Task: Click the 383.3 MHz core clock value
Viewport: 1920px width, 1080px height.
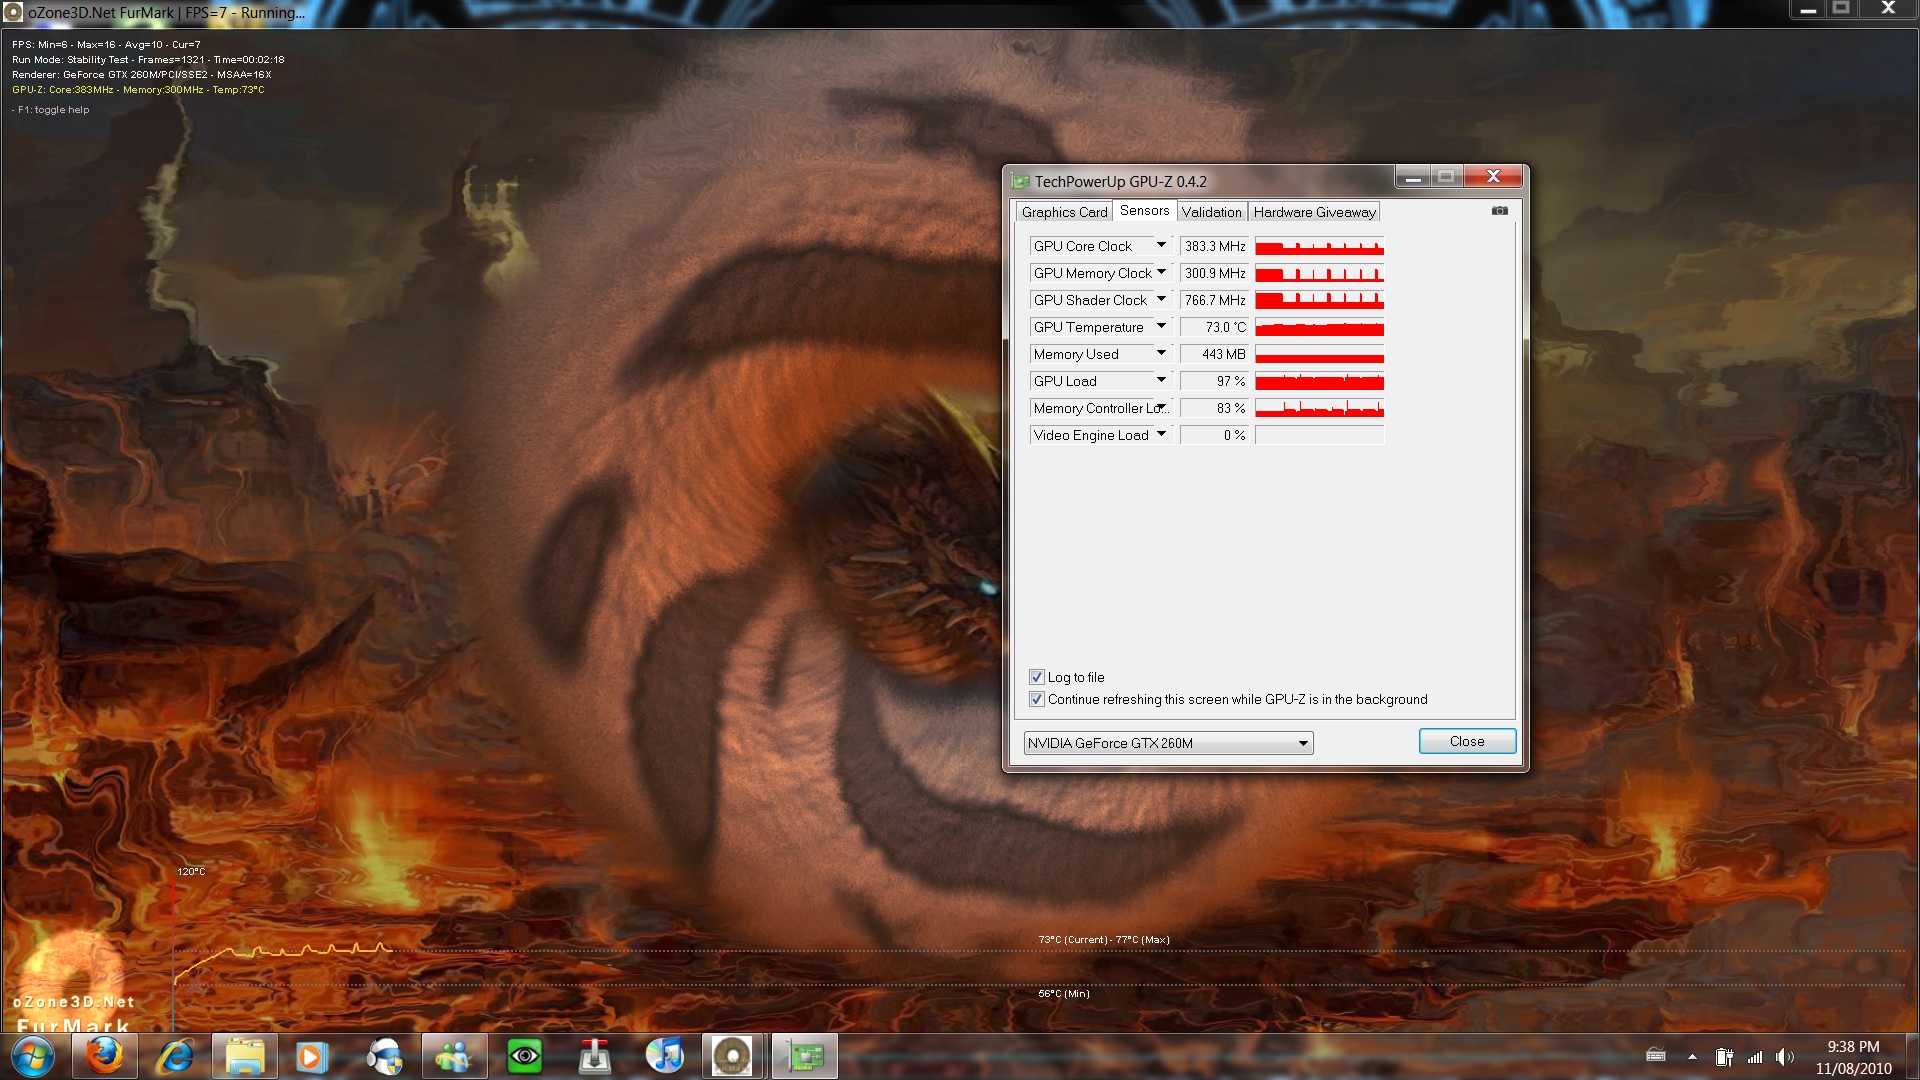Action: (1214, 246)
